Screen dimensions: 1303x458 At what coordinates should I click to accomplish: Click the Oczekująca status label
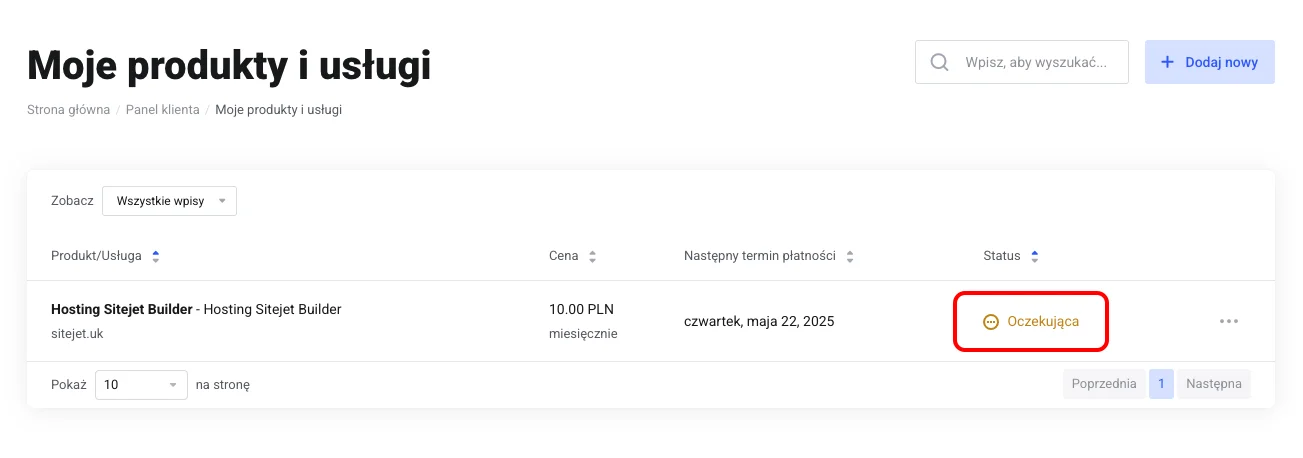(1043, 322)
